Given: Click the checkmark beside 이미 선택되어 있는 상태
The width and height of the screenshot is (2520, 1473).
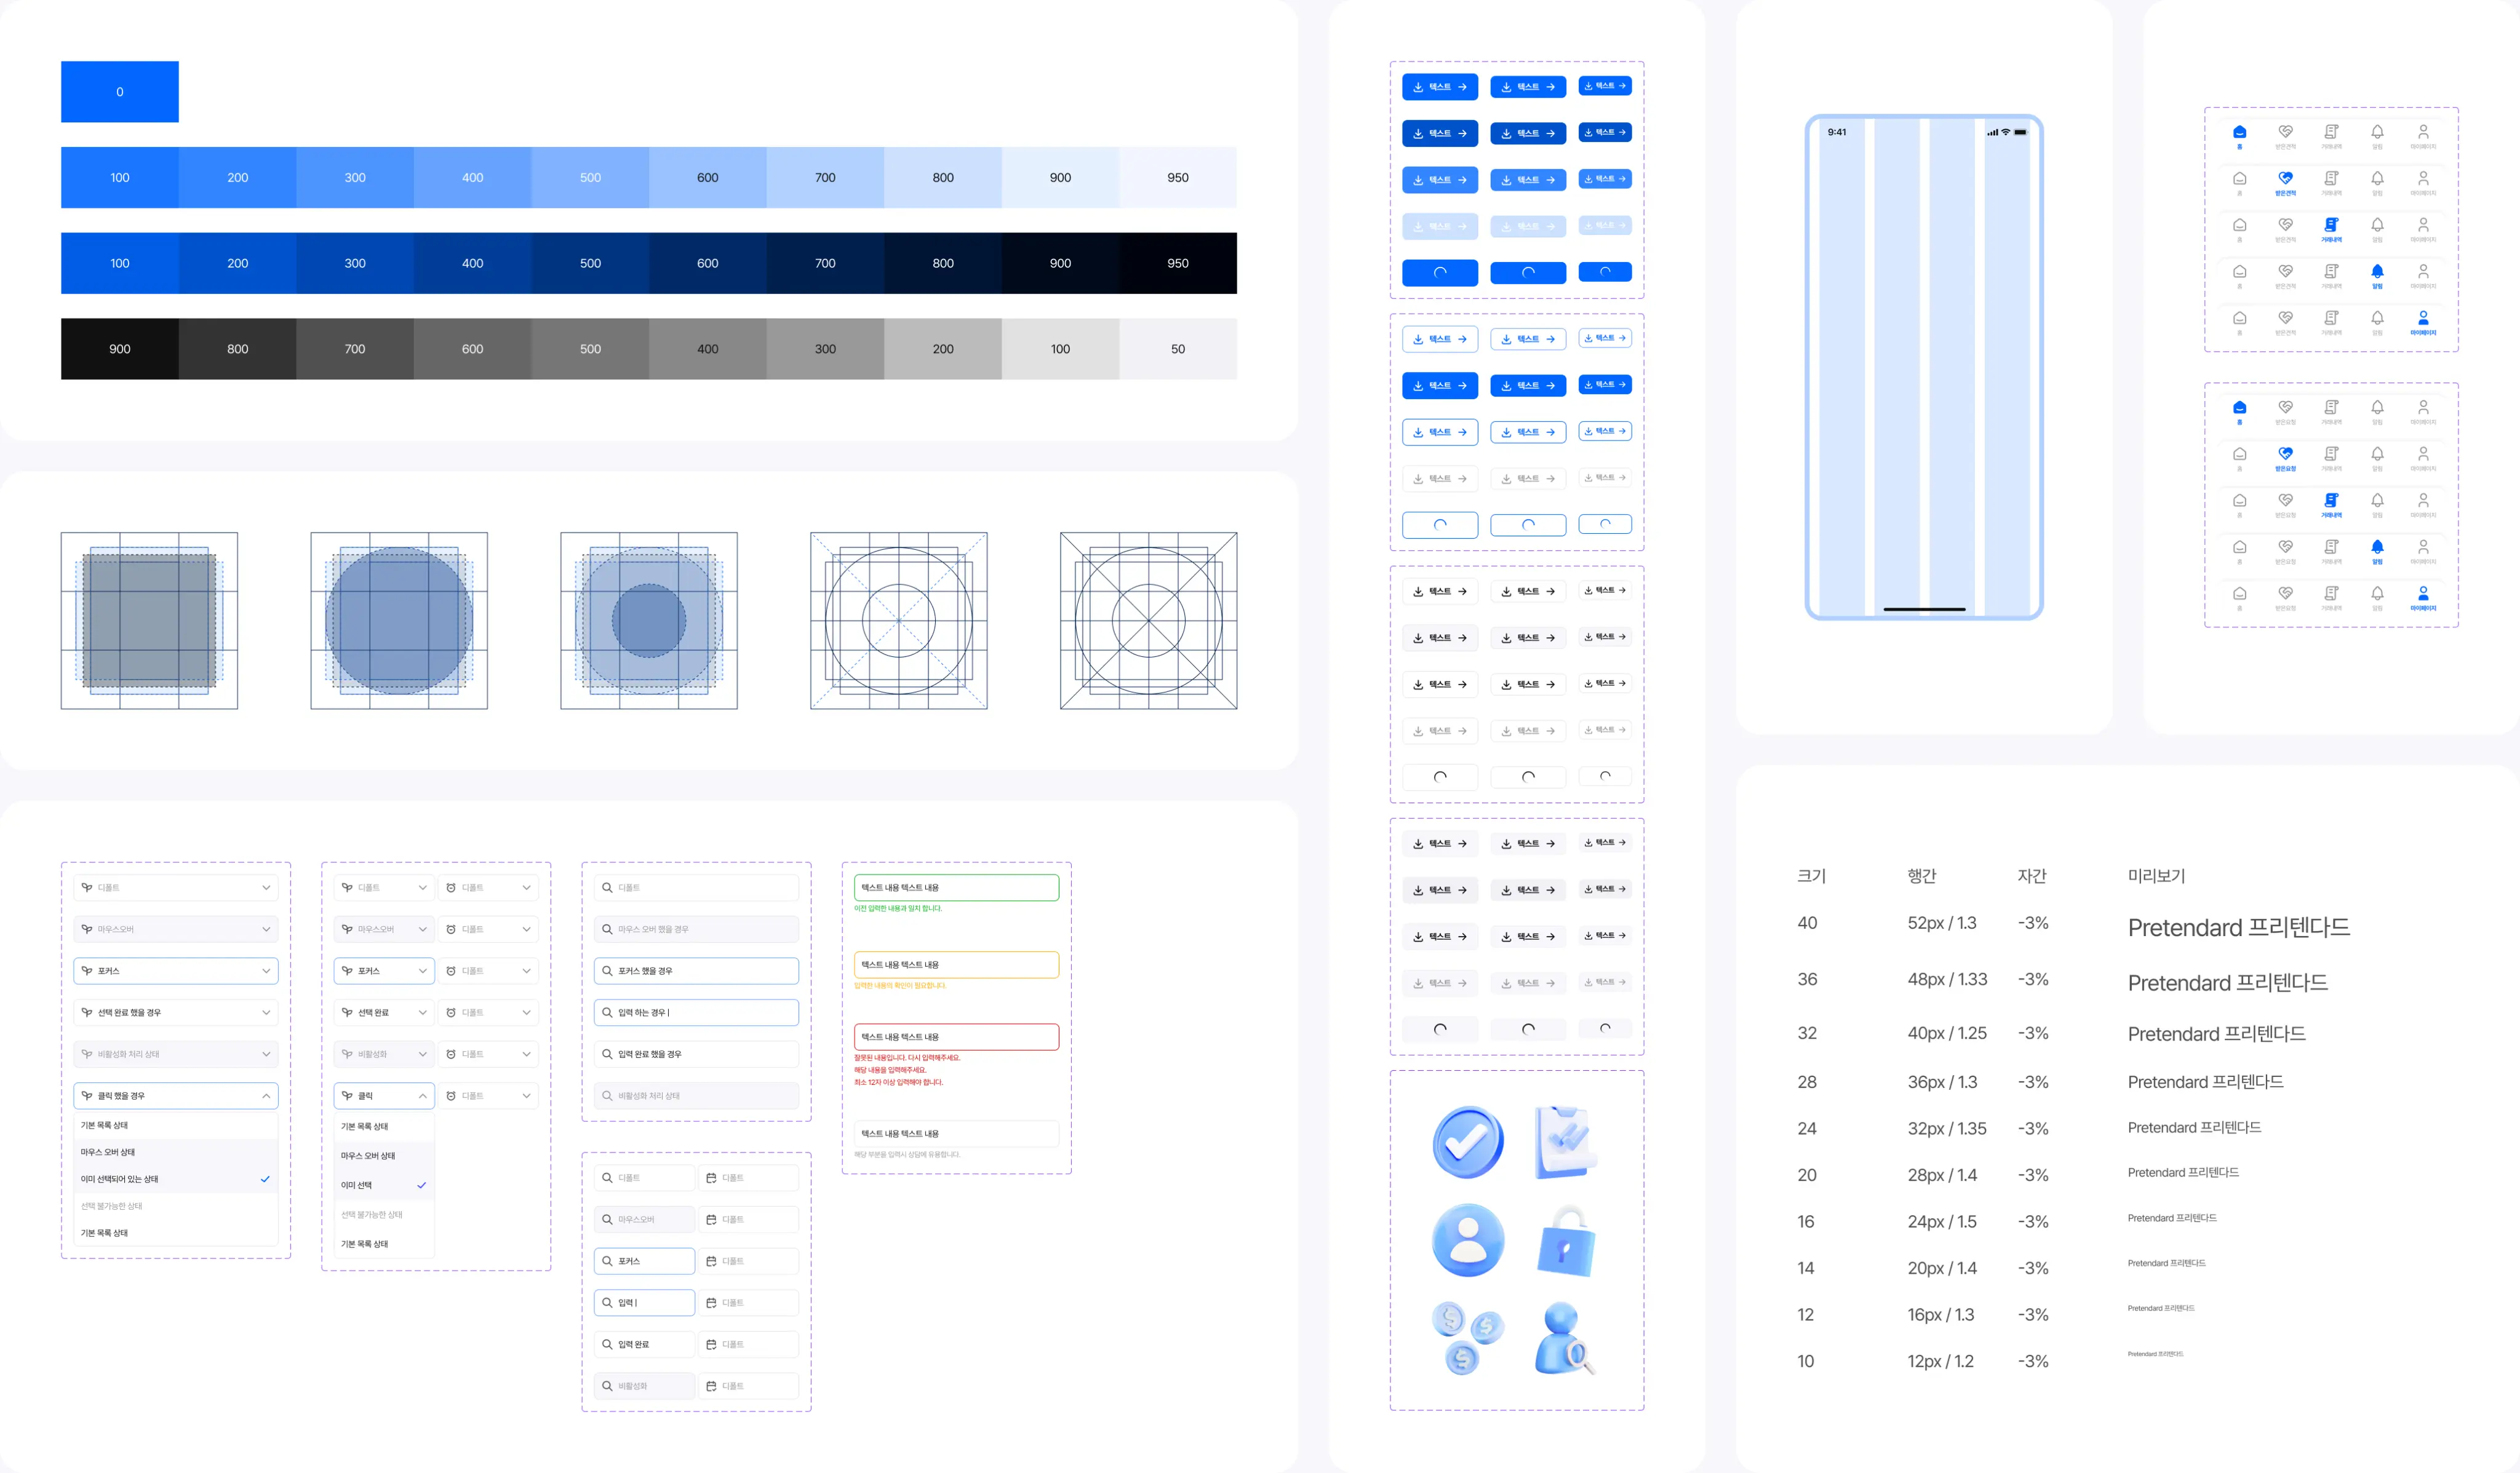Looking at the screenshot, I should (265, 1179).
